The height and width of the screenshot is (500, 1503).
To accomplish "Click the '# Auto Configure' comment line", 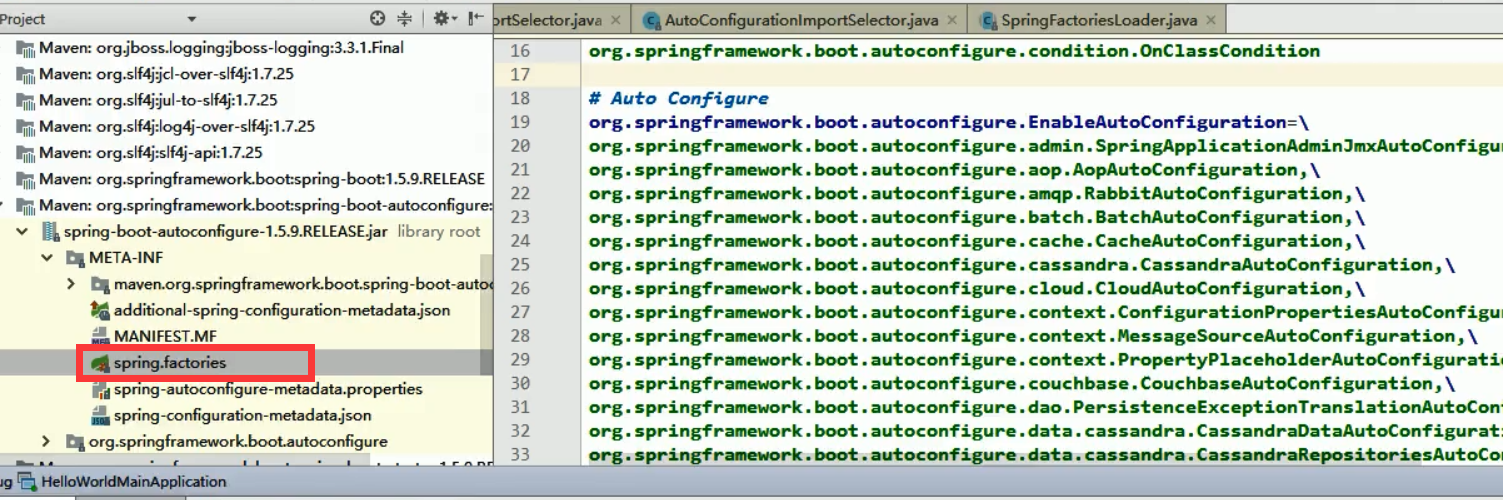I will point(678,98).
